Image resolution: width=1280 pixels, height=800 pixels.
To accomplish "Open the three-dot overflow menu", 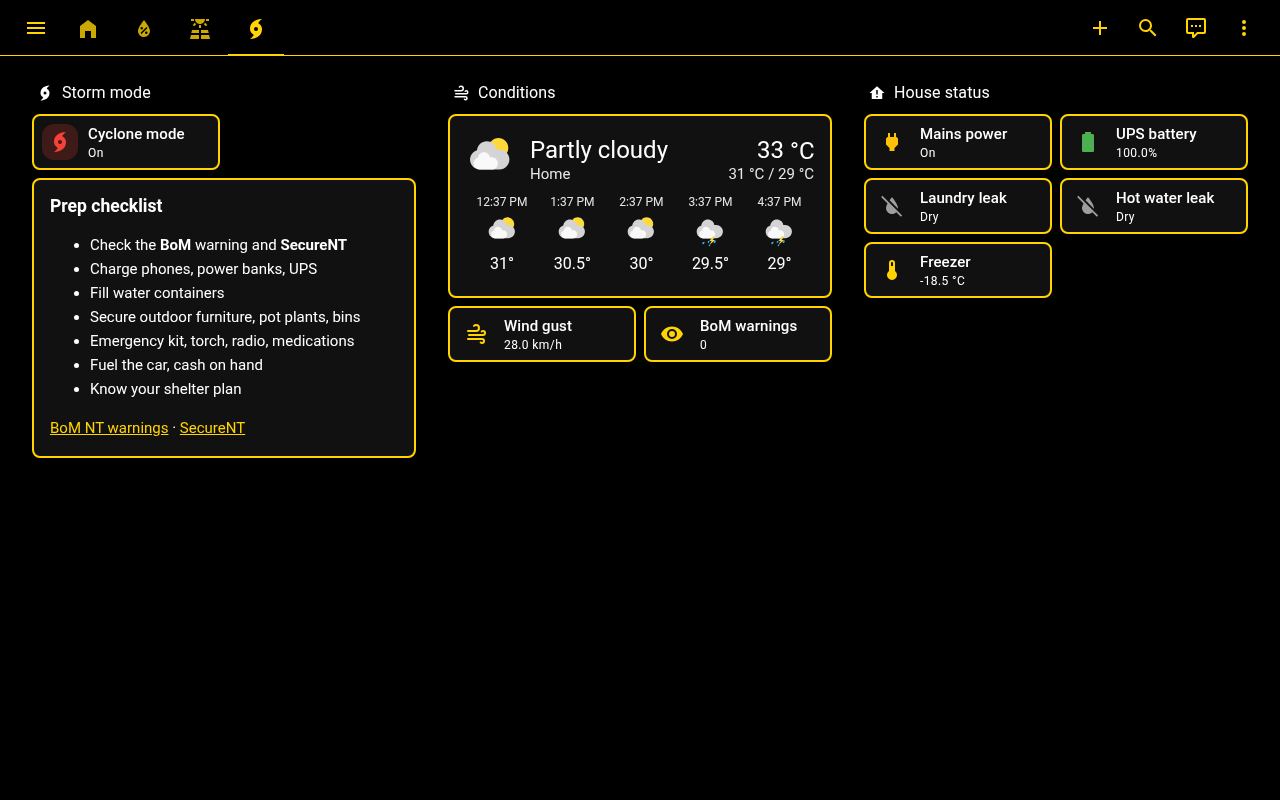I will click(1244, 28).
